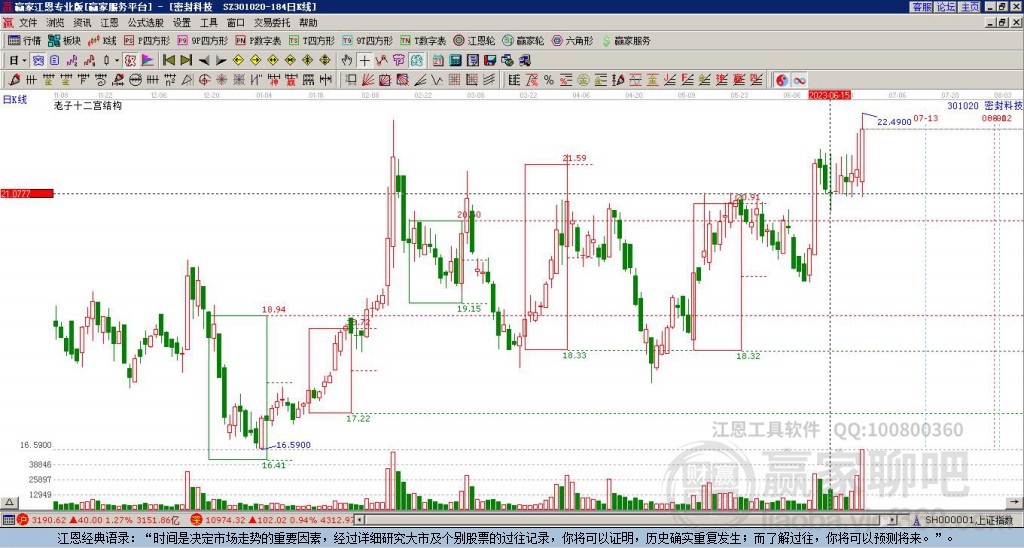This screenshot has height=548, width=1024.
Task: Open the 江恩 menu
Action: click(x=110, y=23)
